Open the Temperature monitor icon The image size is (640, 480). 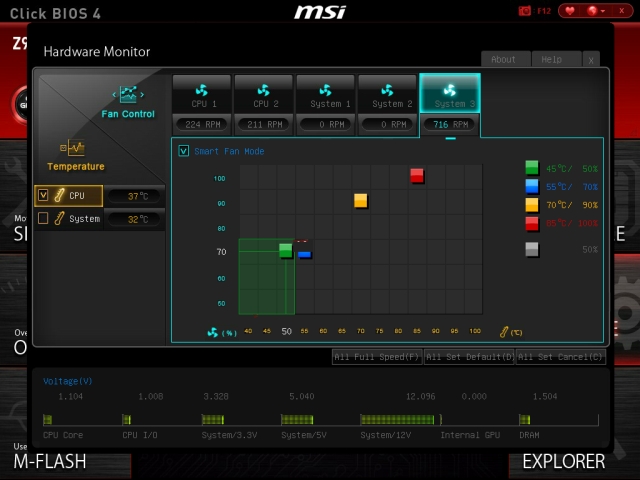pyautogui.click(x=72, y=148)
